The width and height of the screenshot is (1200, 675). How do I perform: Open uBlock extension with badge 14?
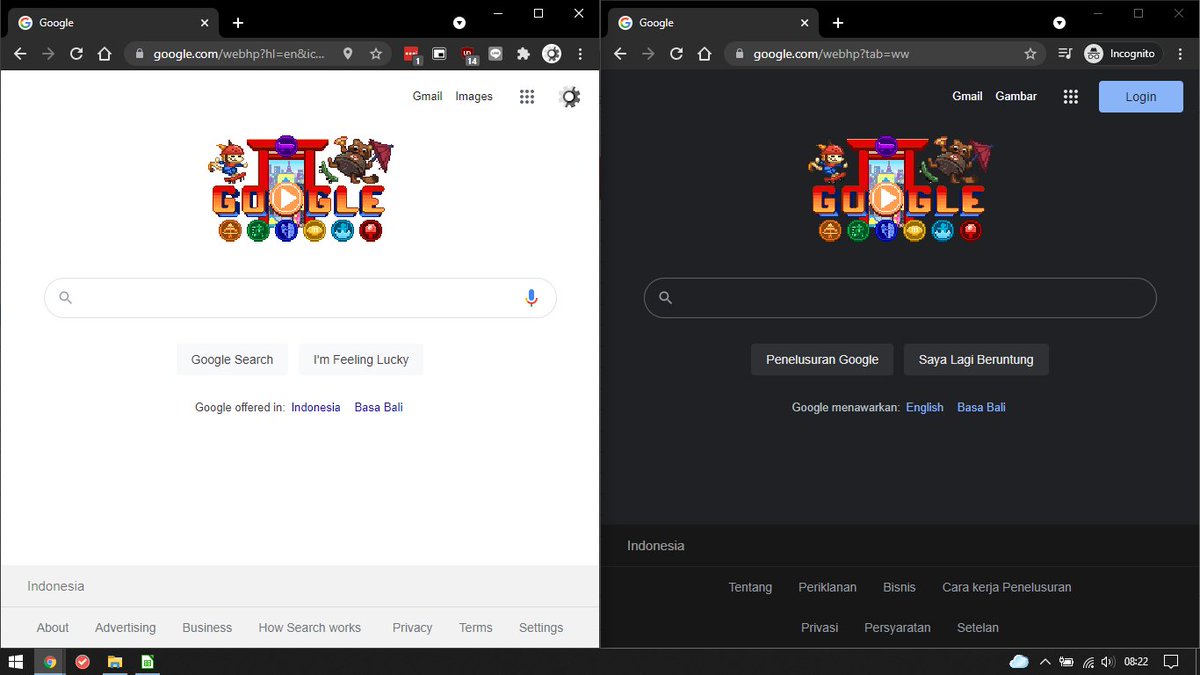point(468,55)
